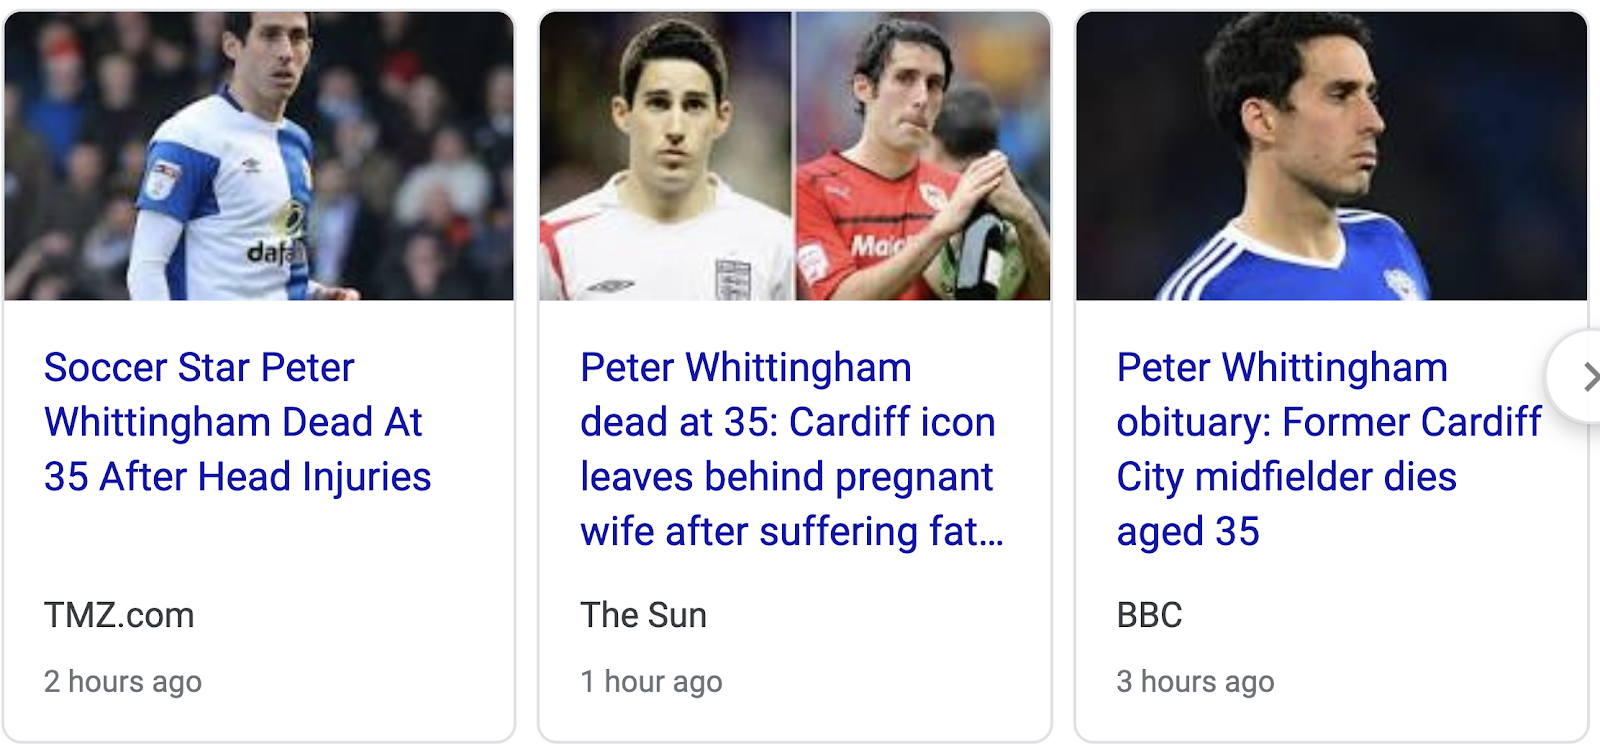Open 'Peter Whittingham obituary' BBC headline
This screenshot has height=748, width=1600.
point(1329,449)
